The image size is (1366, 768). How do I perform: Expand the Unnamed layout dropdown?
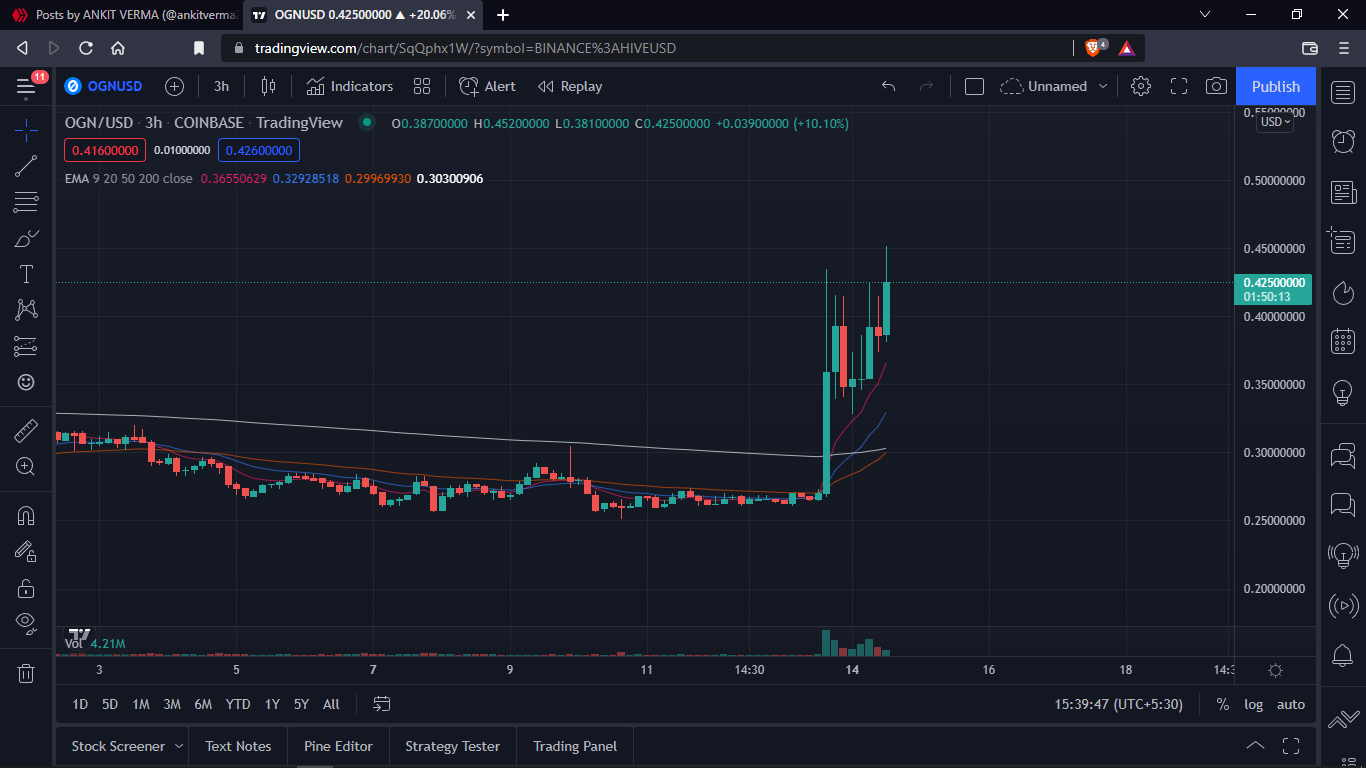pyautogui.click(x=1103, y=86)
